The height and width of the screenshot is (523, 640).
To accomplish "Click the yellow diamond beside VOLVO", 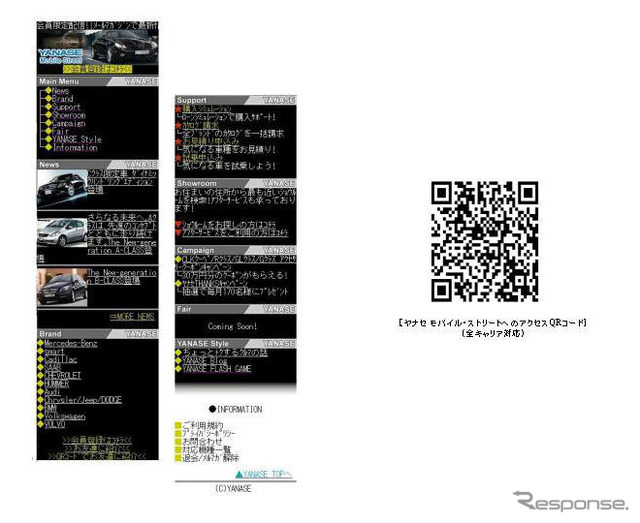I will click(40, 424).
